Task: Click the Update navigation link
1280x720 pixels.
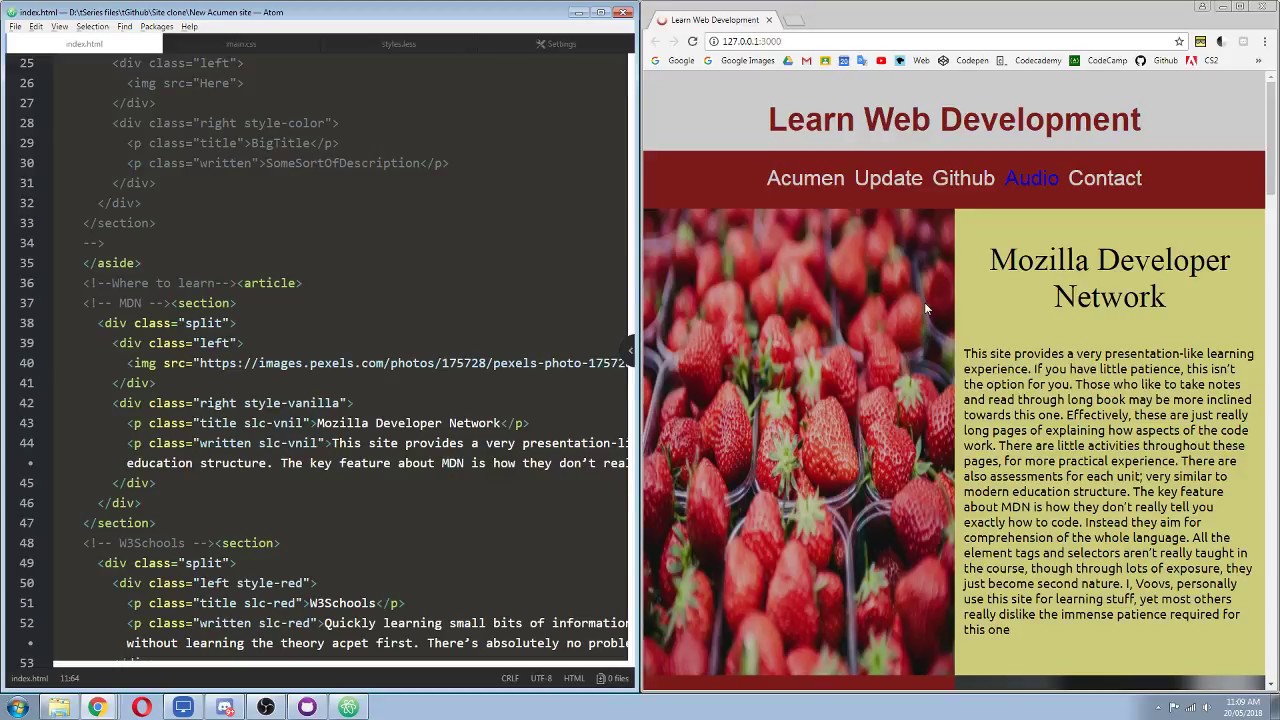Action: tap(888, 178)
